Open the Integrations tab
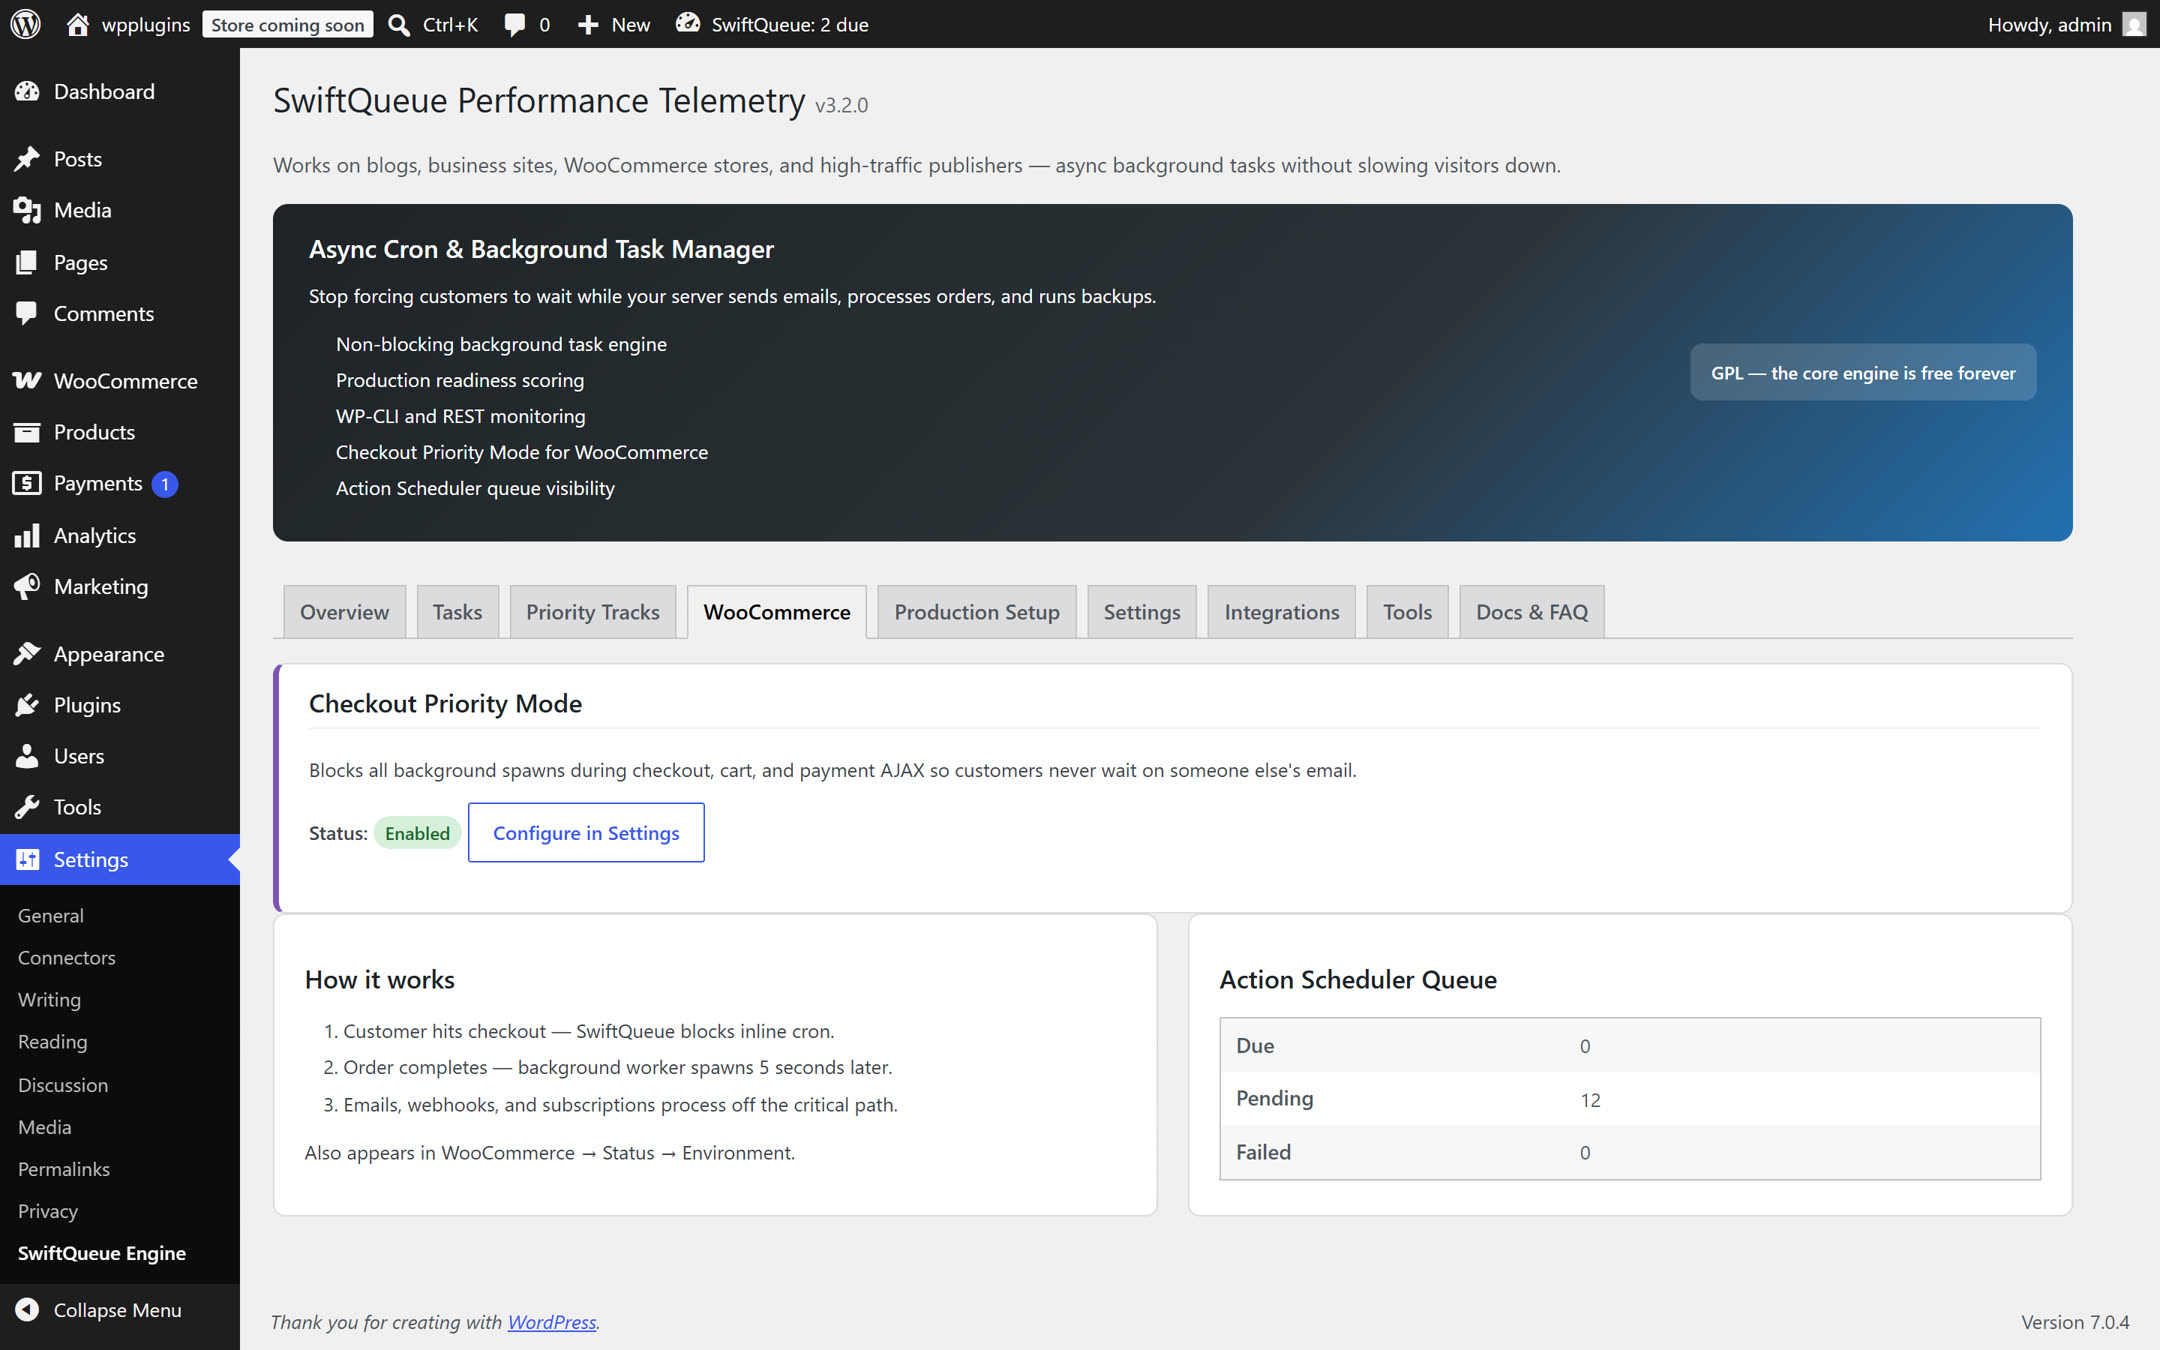This screenshot has height=1350, width=2160. [x=1281, y=612]
